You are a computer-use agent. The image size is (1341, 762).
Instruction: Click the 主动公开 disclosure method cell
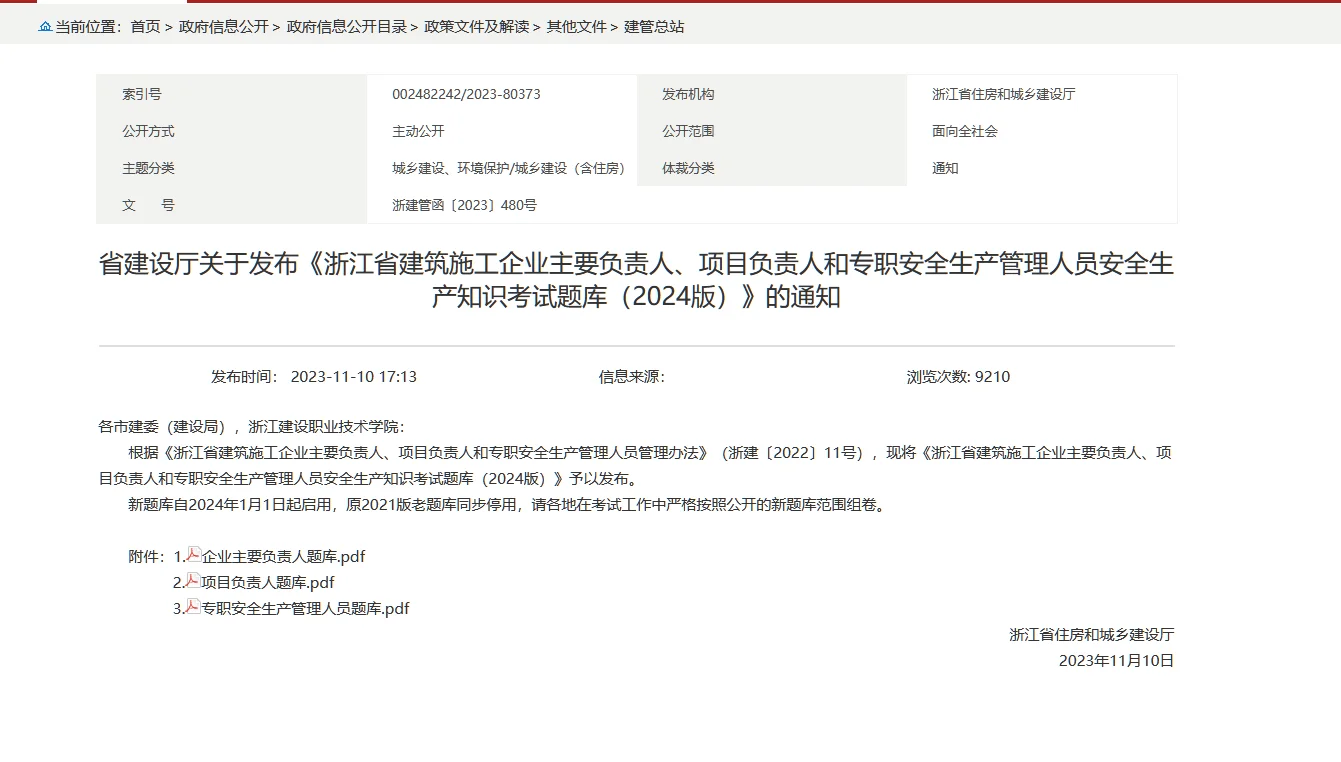[x=419, y=130]
